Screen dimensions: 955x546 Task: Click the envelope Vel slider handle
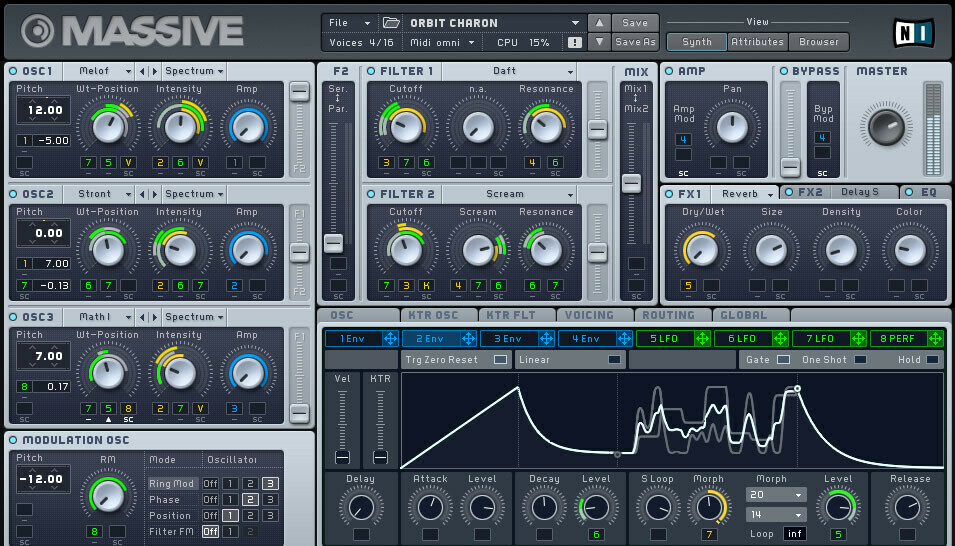point(342,457)
